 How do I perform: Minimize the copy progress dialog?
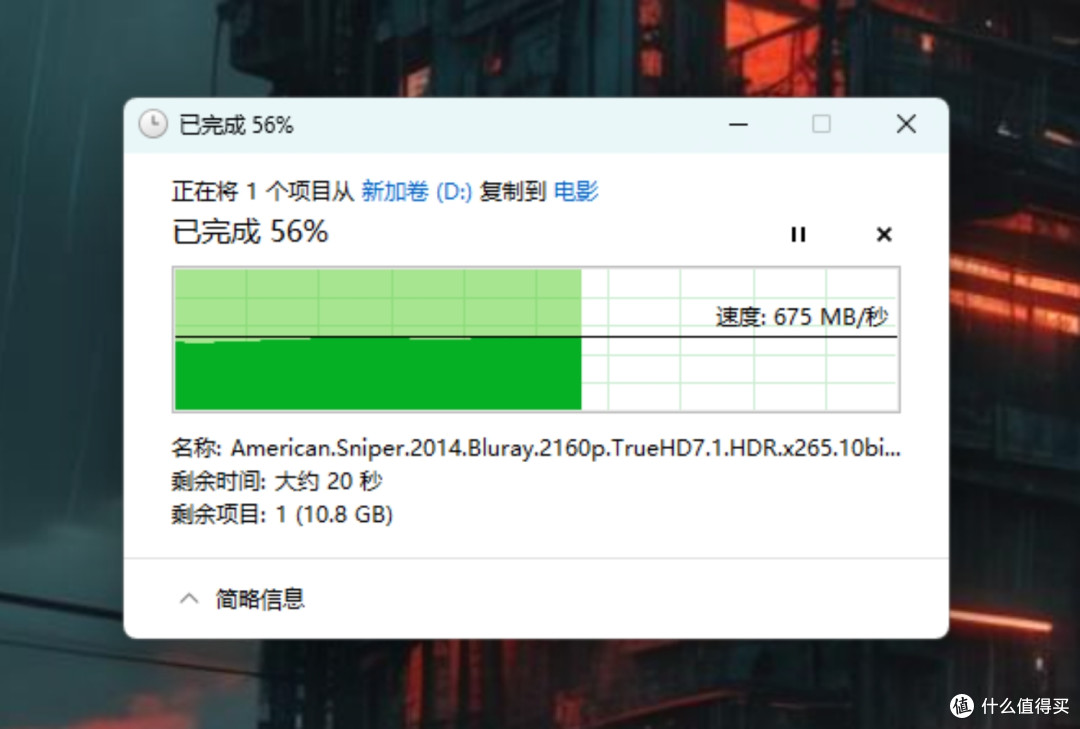(738, 125)
